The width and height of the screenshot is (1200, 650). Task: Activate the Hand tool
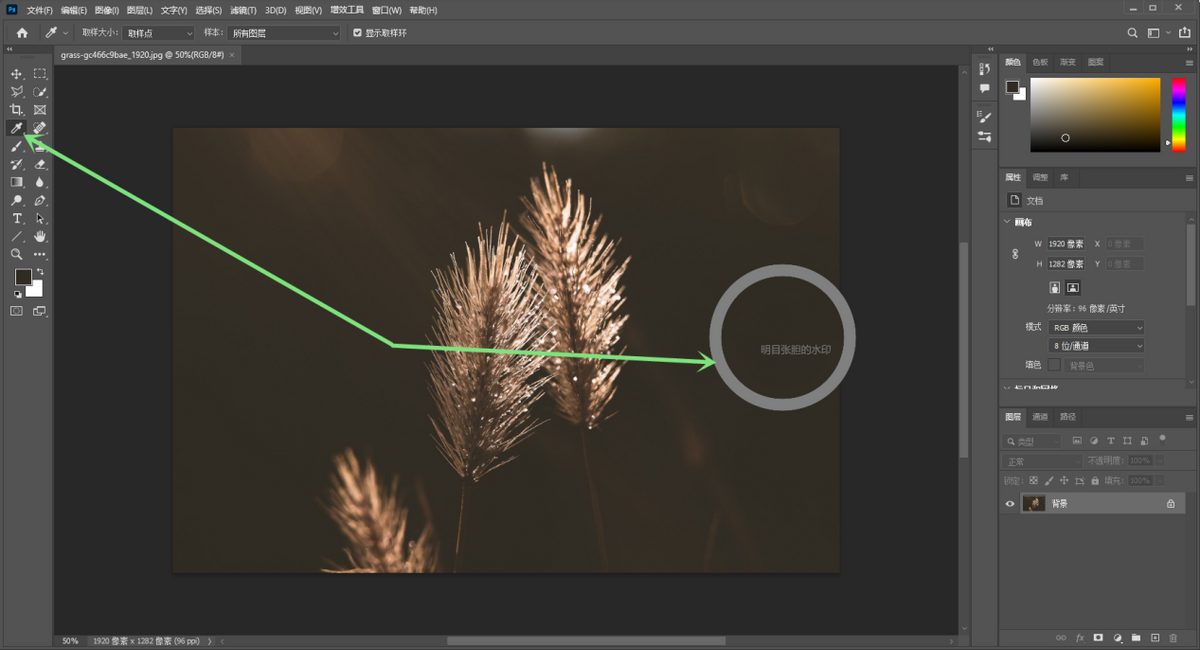pos(40,237)
